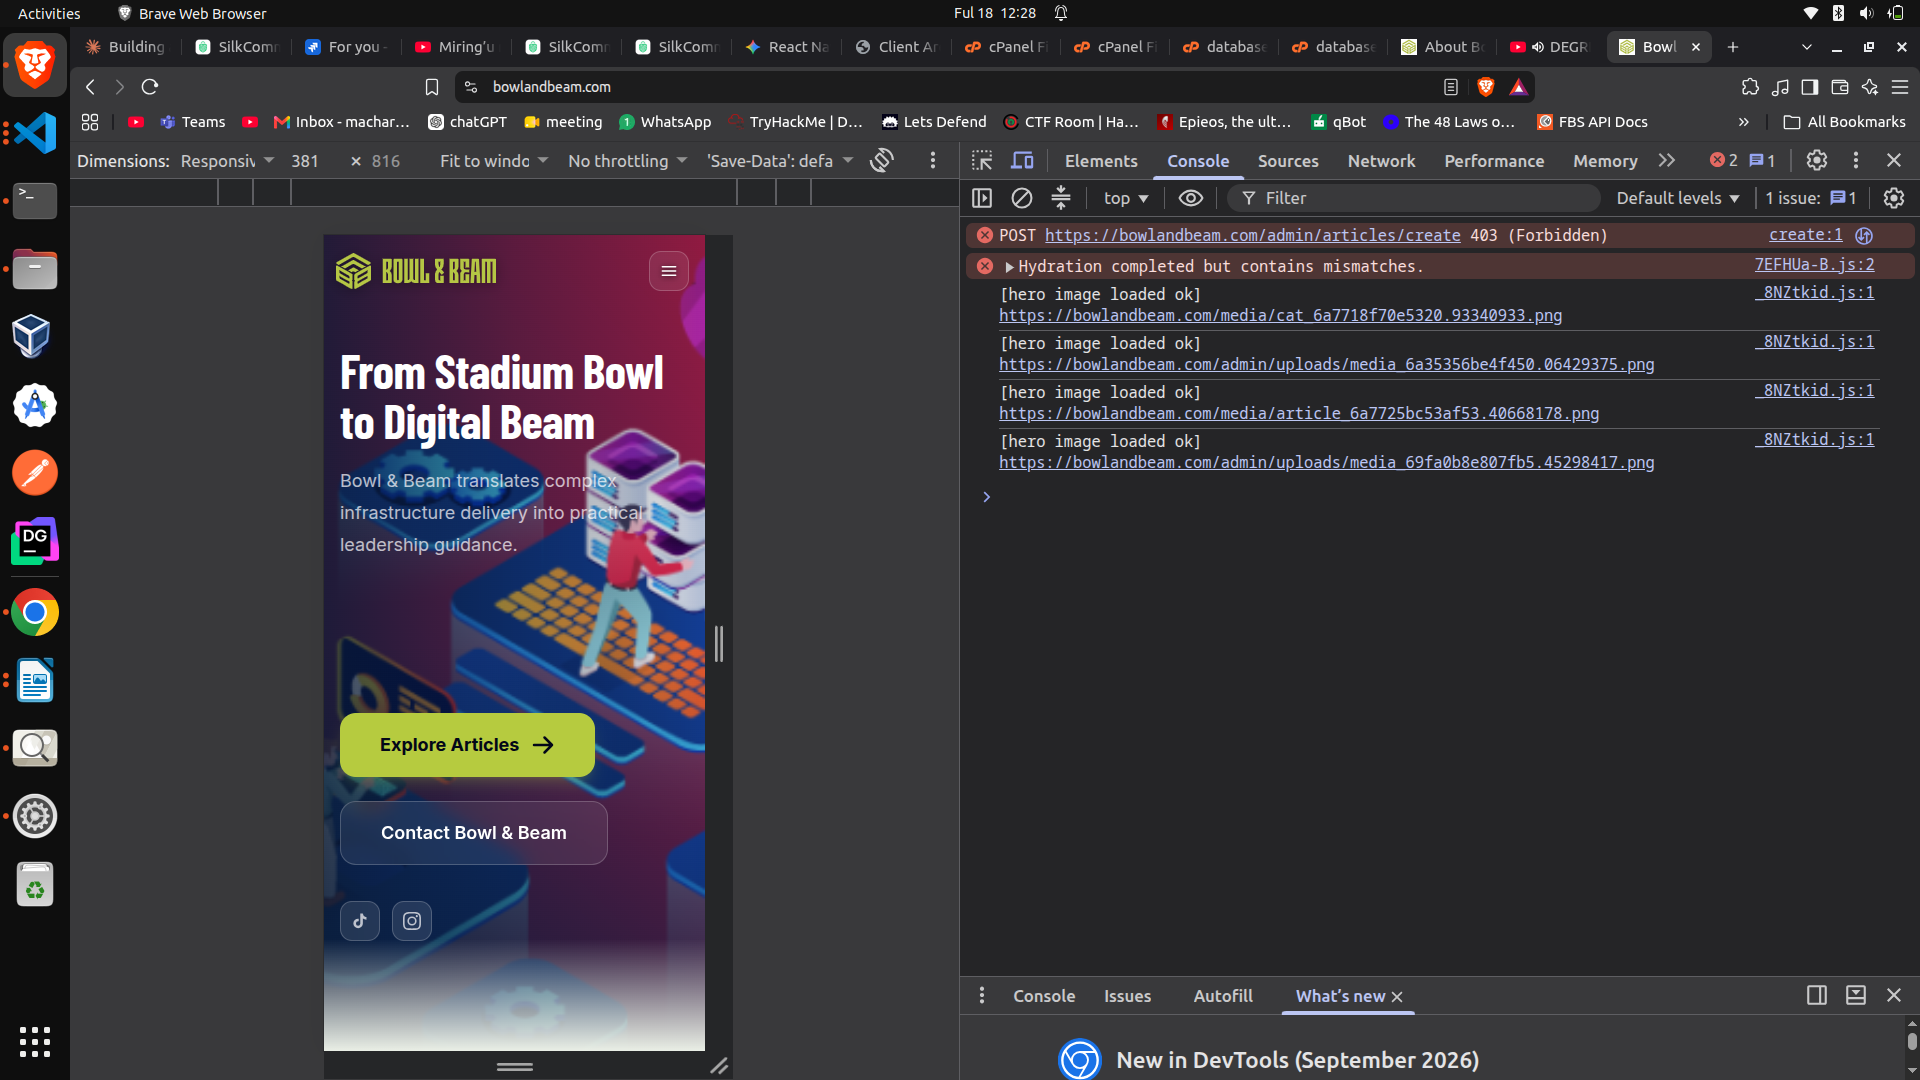Open the Default levels dropdown
This screenshot has height=1080, width=1920.
pos(1678,198)
